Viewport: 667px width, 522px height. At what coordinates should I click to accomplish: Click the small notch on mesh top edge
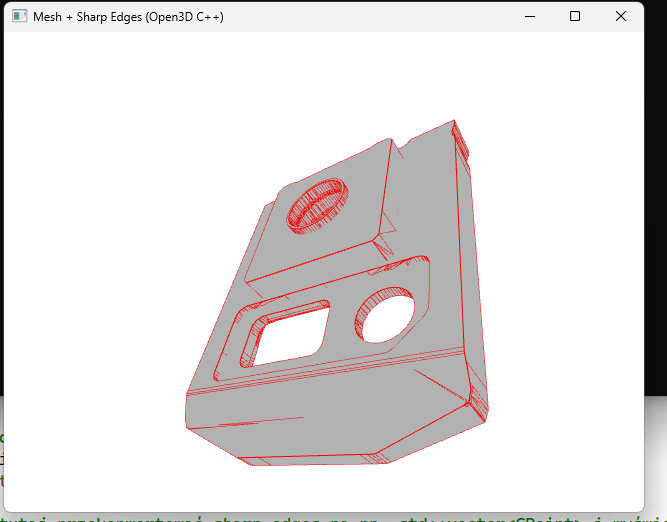[x=402, y=148]
